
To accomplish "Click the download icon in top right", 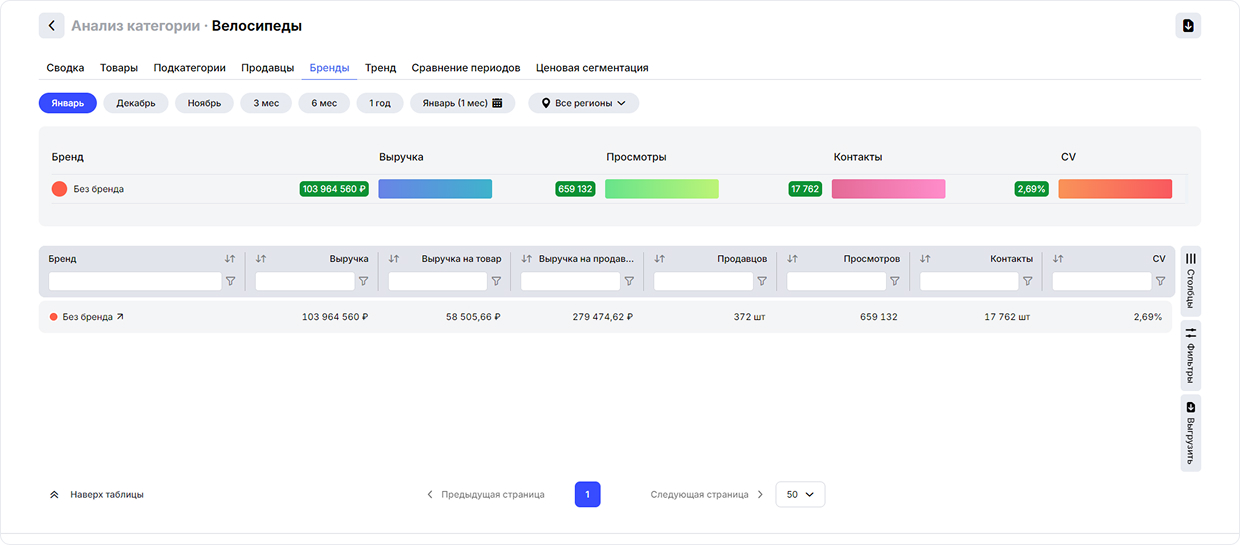I will [x=1188, y=26].
